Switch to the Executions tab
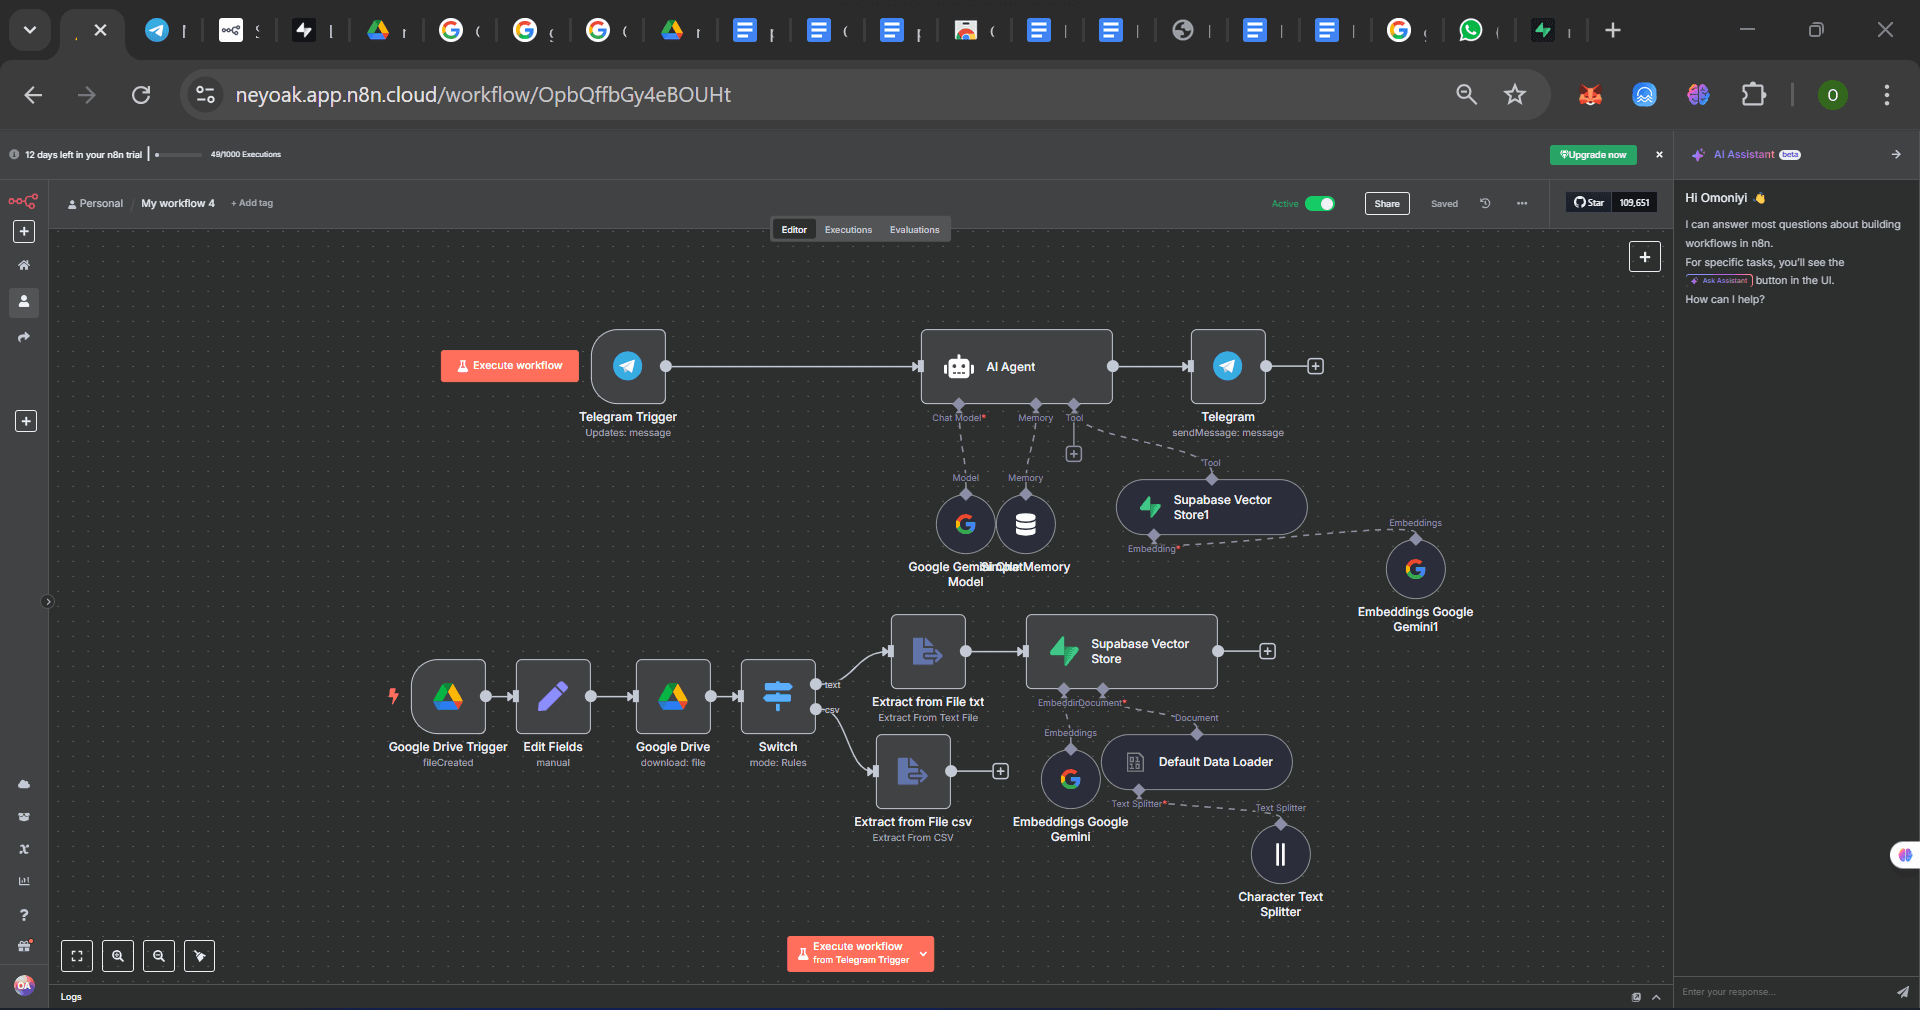The width and height of the screenshot is (1920, 1010). pyautogui.click(x=848, y=230)
